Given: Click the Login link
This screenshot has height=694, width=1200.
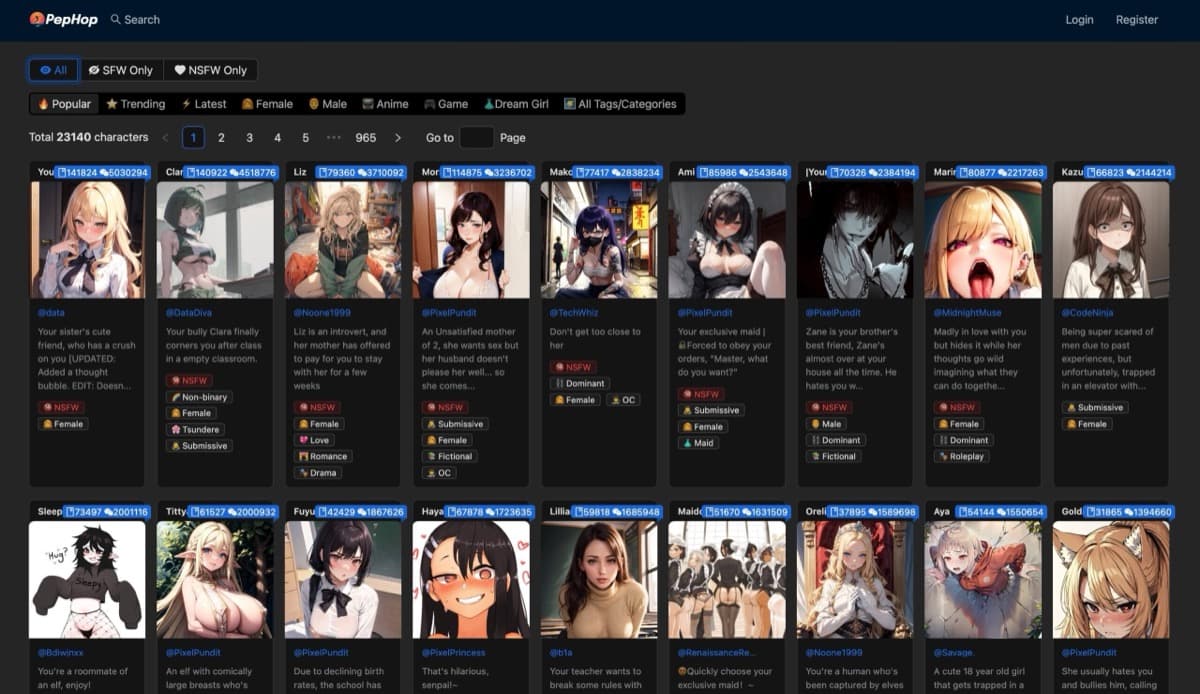Looking at the screenshot, I should point(1079,19).
